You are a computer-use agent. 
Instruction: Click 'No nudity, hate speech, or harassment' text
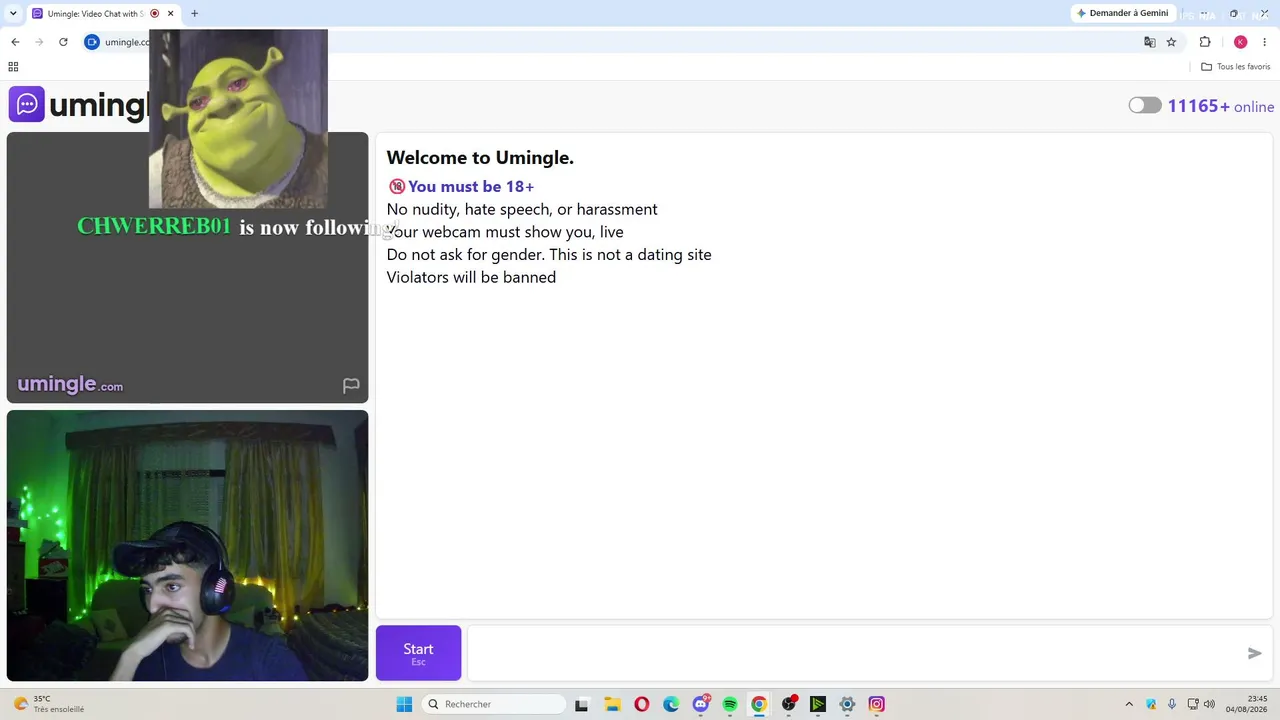(522, 209)
